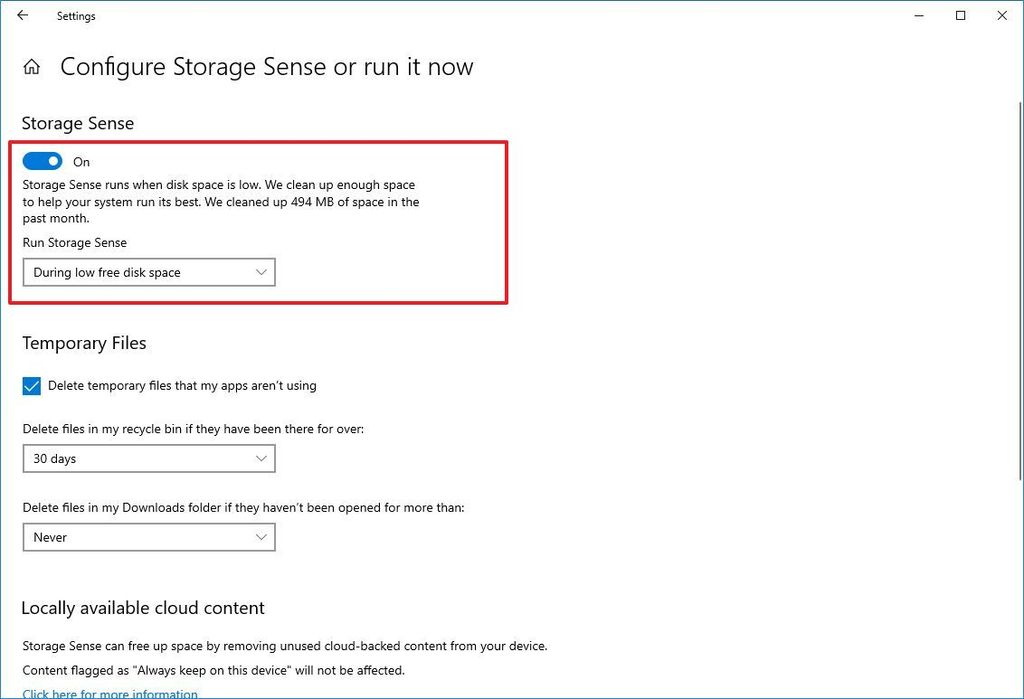Screen dimensions: 1024x699
Task: Click the Temporary Files section header
Action: click(84, 343)
